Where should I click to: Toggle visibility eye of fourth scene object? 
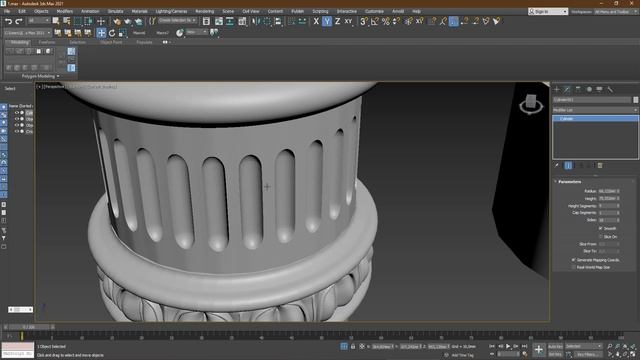[17, 131]
